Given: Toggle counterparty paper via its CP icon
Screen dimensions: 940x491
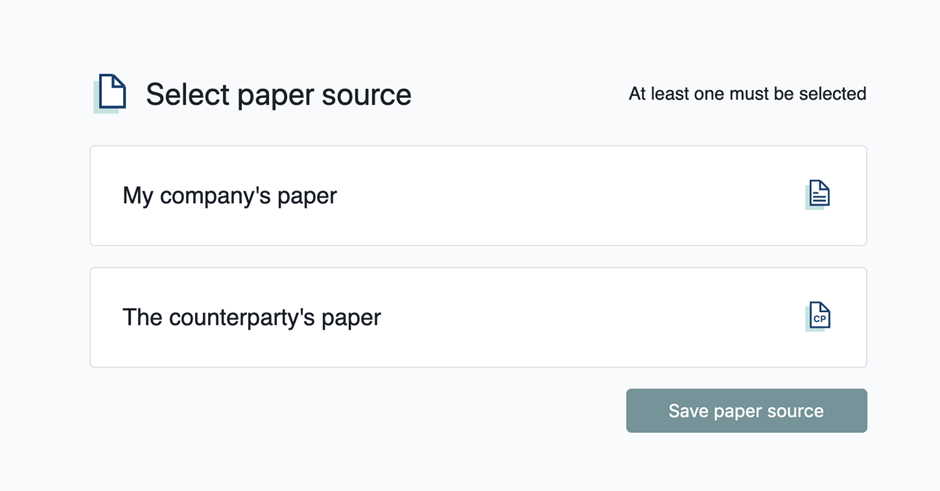Looking at the screenshot, I should point(818,316).
